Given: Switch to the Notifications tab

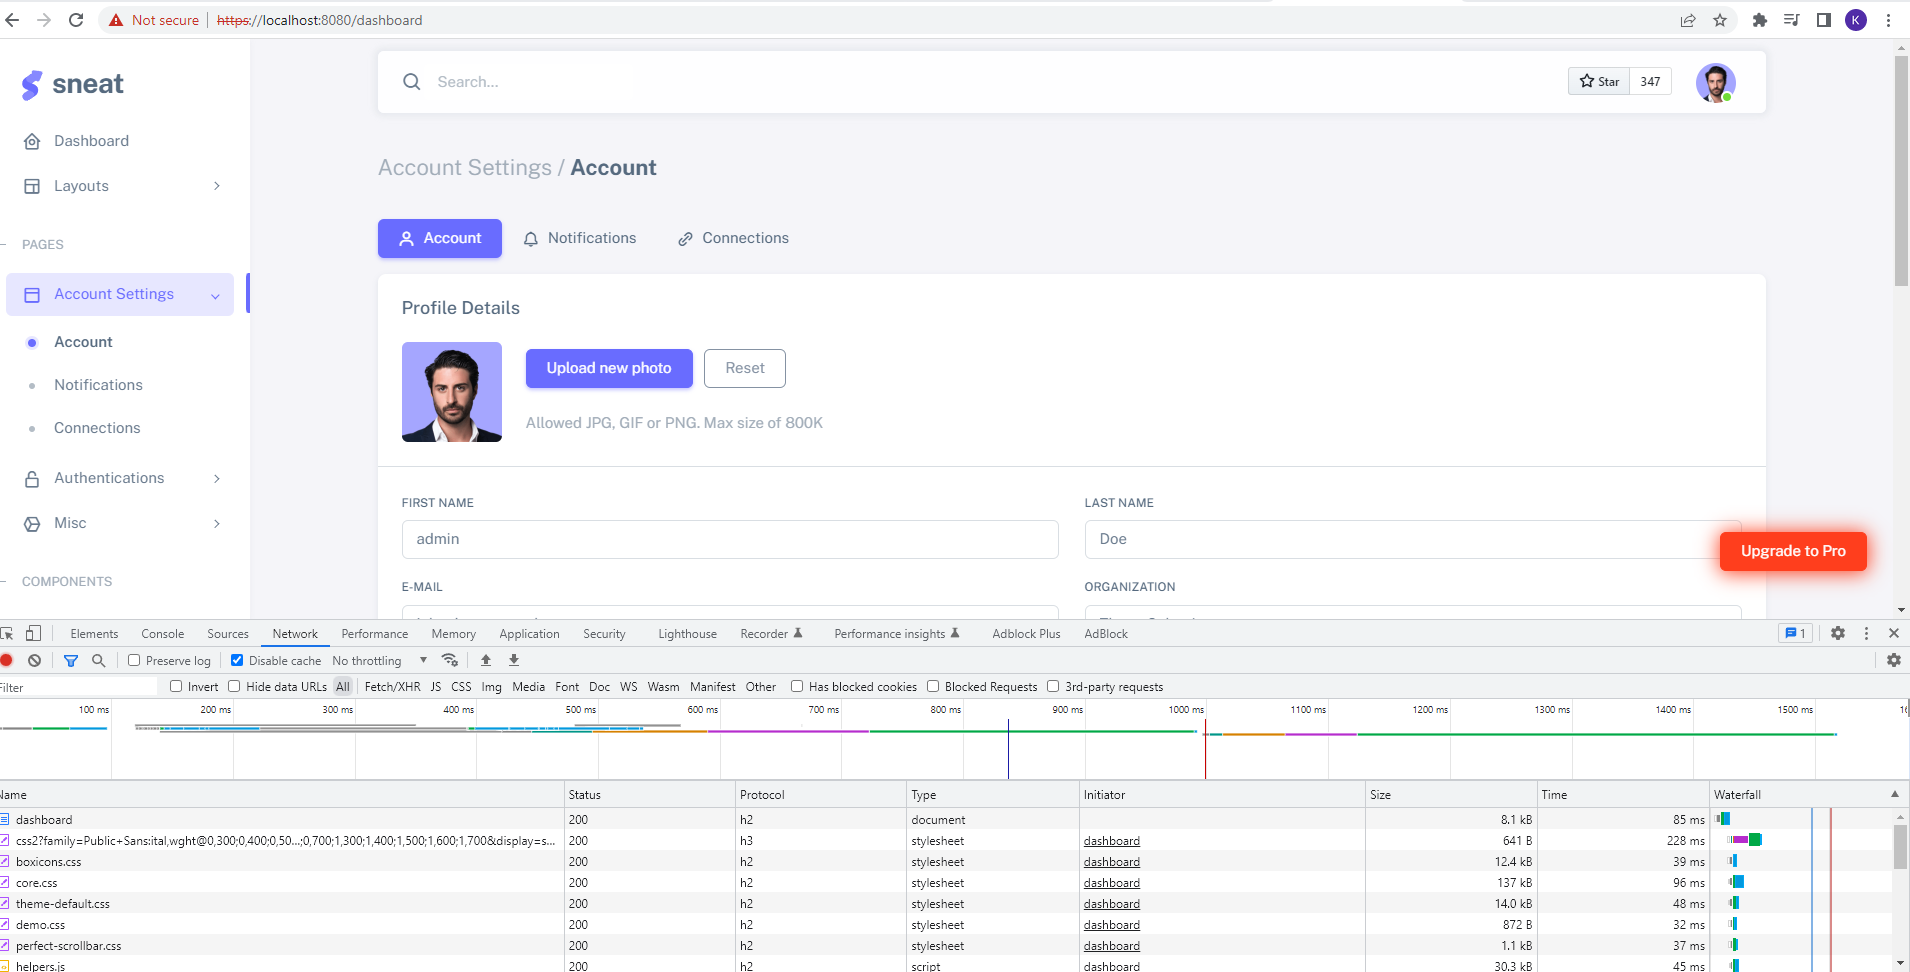Looking at the screenshot, I should tap(580, 238).
